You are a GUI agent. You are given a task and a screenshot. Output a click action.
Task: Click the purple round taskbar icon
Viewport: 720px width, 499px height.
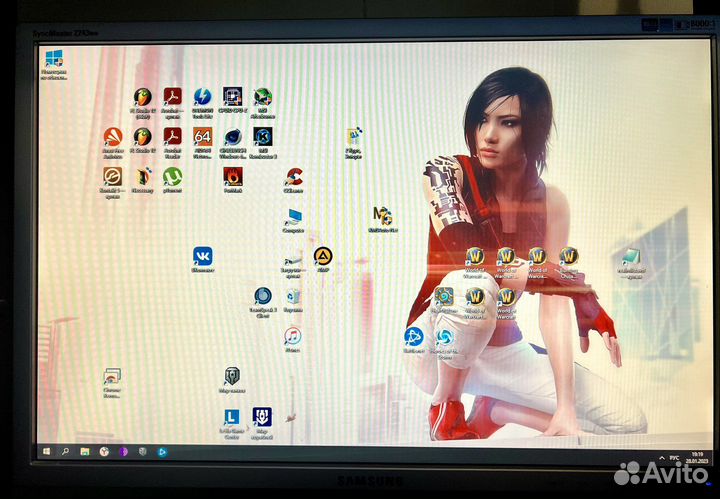(123, 452)
